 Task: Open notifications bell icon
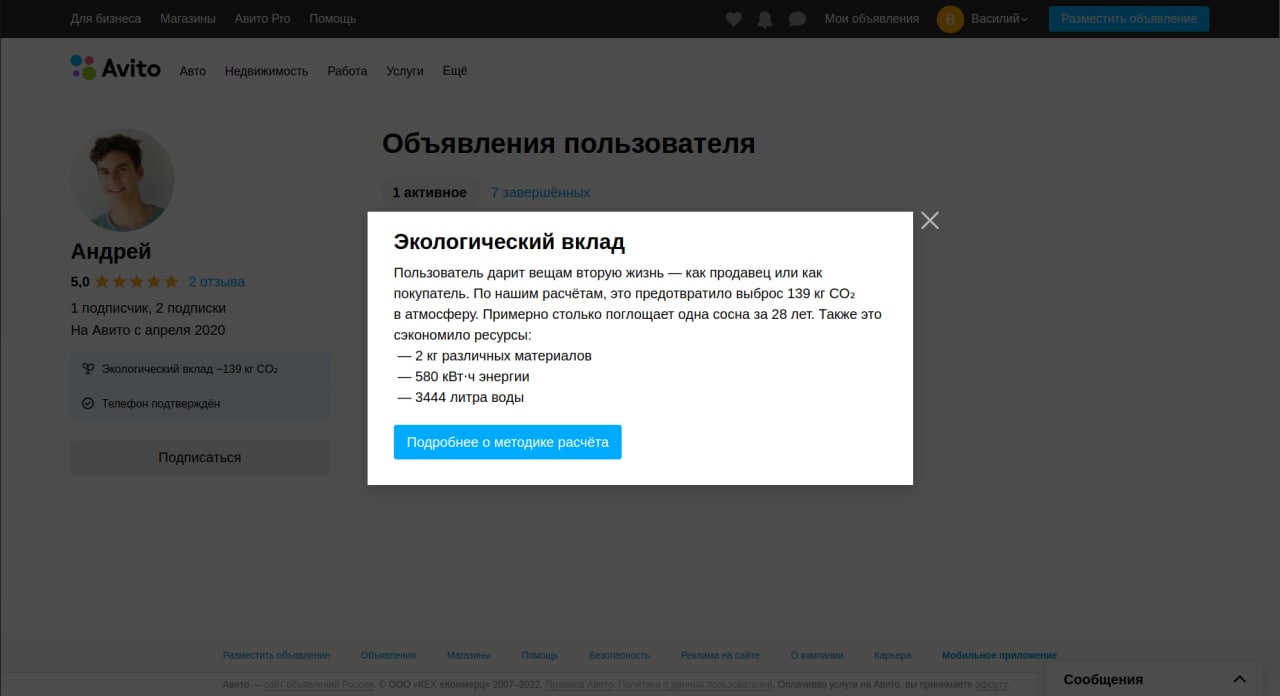coord(765,19)
